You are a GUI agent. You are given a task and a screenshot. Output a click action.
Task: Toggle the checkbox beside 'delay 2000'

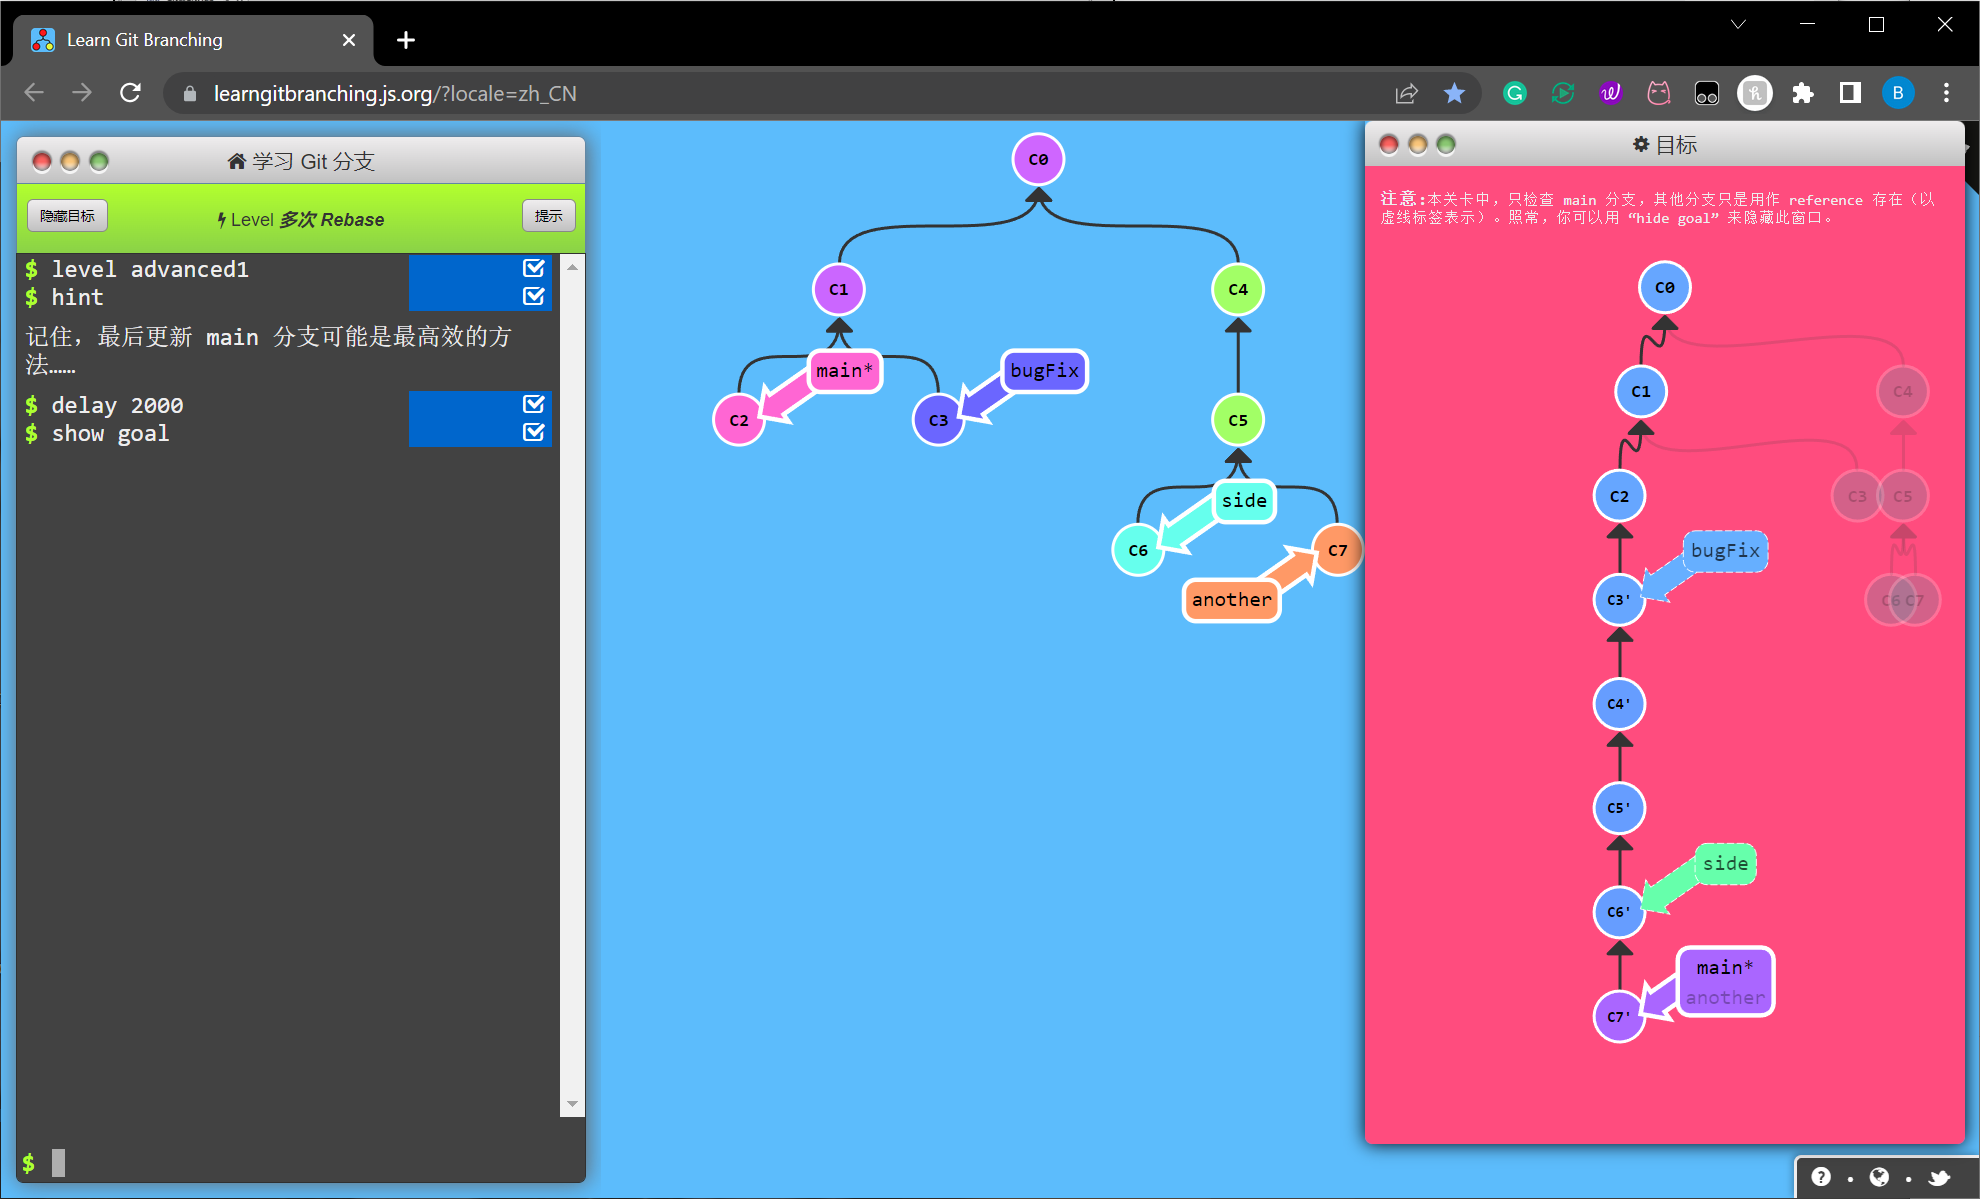[533, 405]
